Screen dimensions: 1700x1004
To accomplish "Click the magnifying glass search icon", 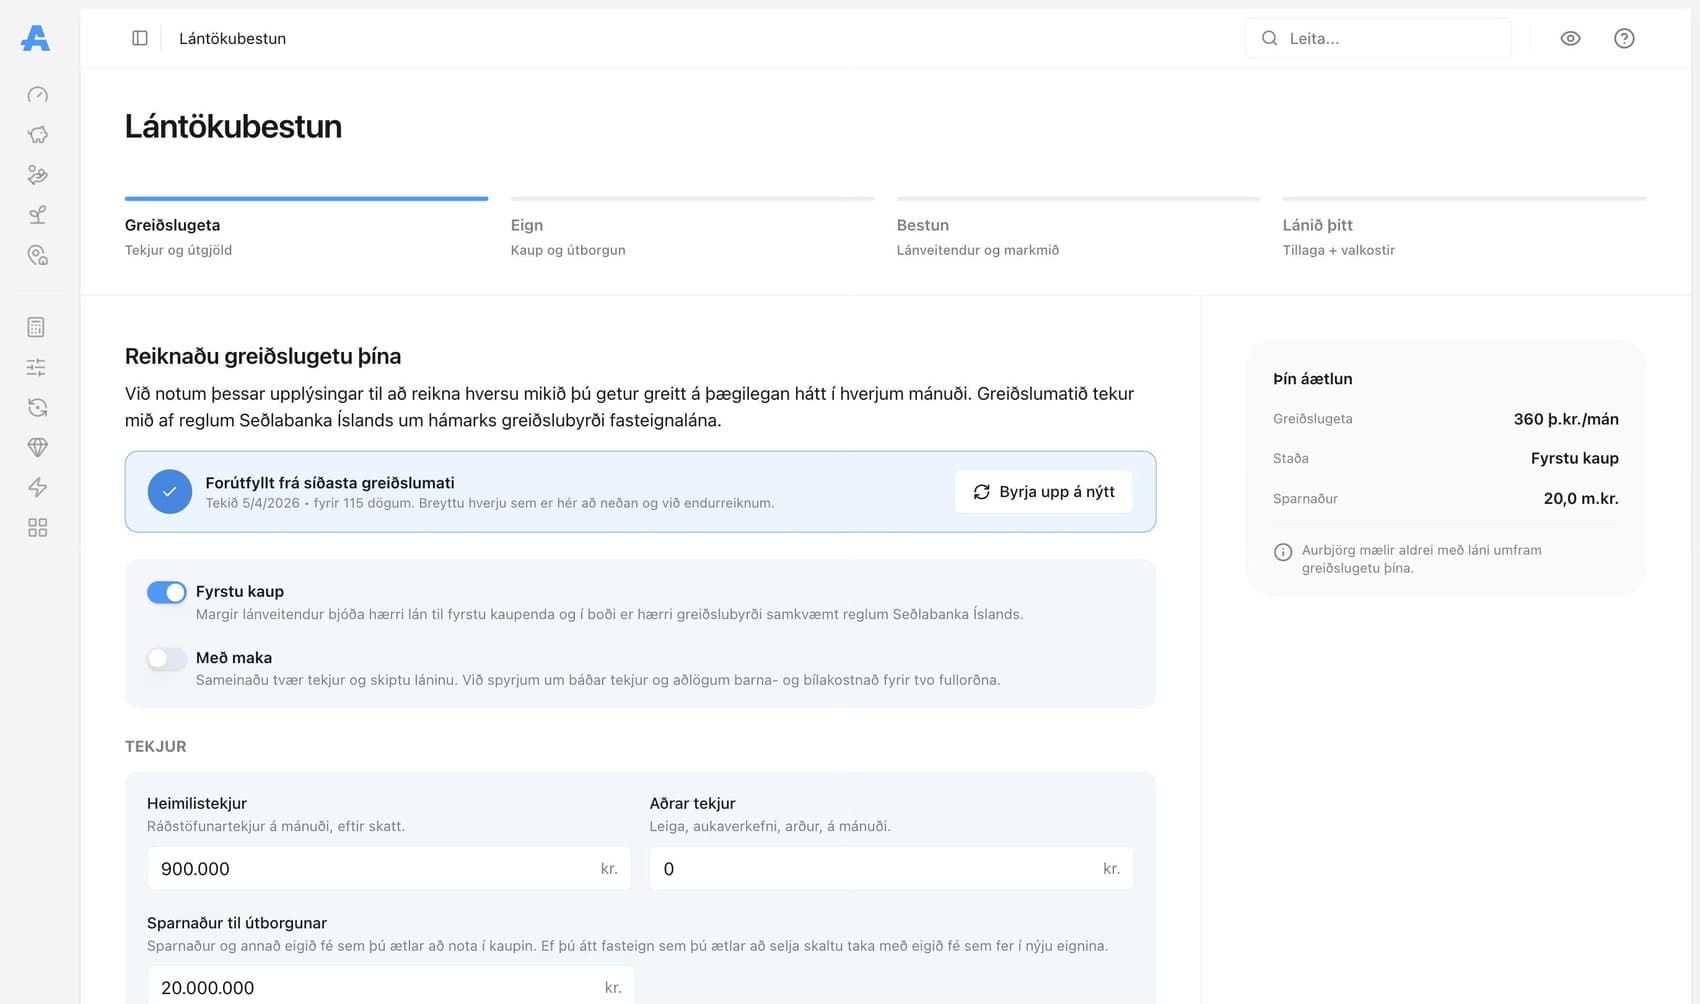I will click(x=1269, y=38).
